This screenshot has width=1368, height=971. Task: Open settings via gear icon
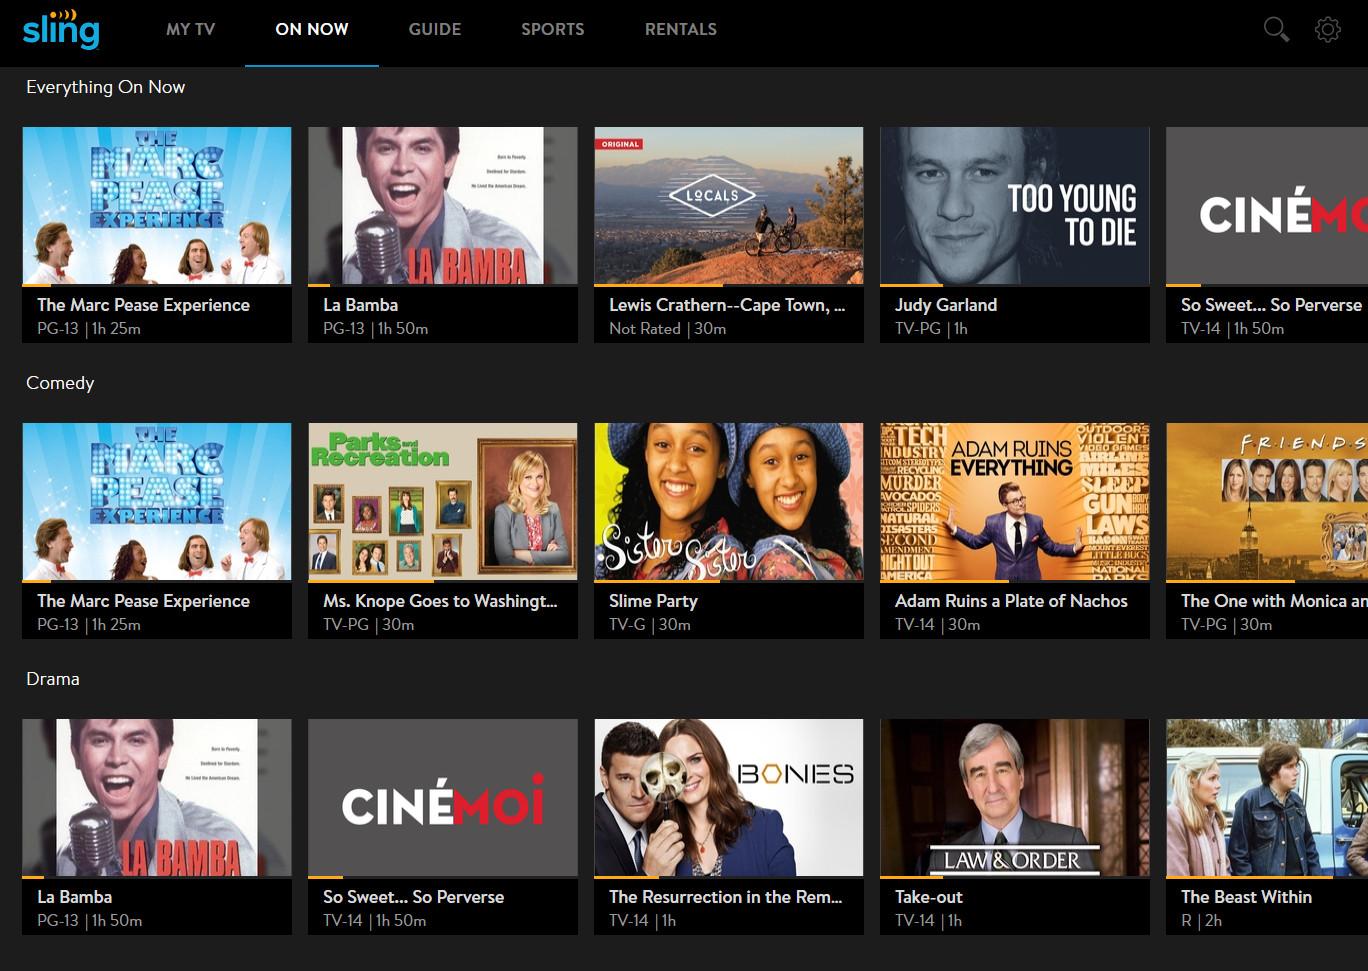[x=1328, y=29]
